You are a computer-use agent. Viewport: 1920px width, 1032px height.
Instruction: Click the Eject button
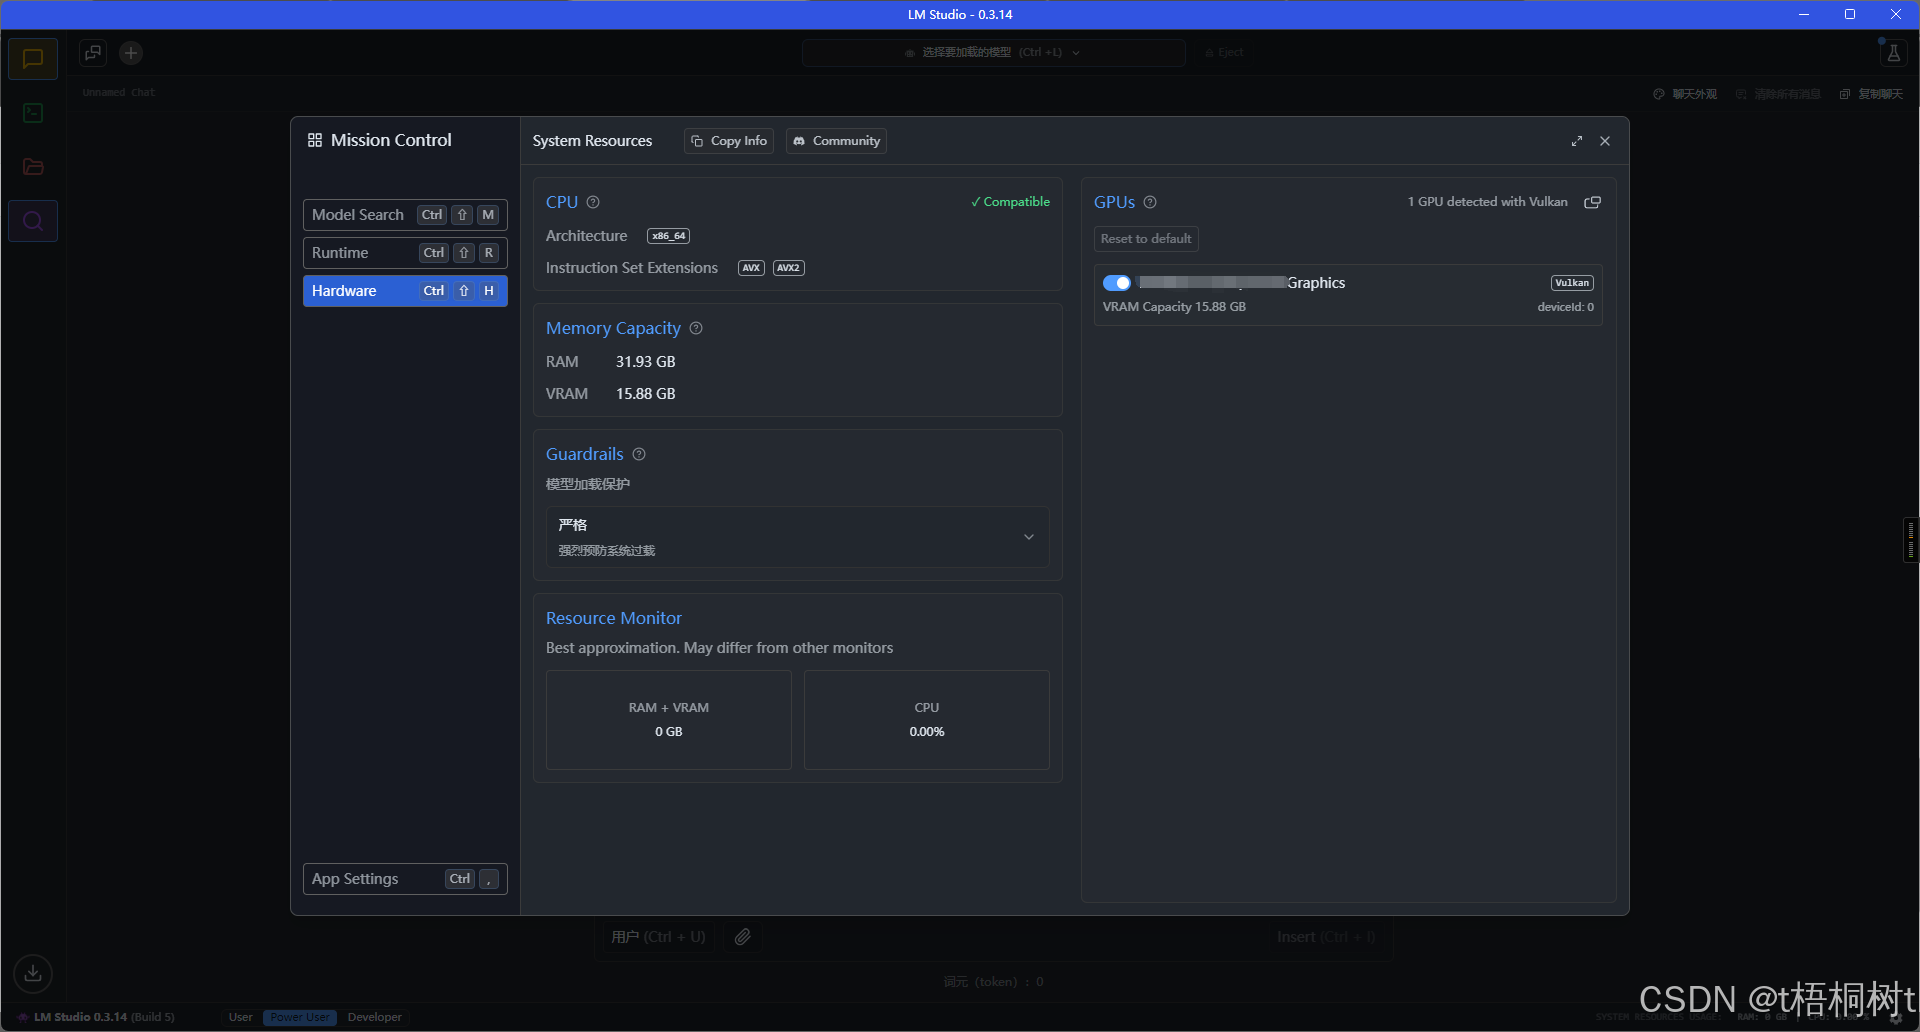coord(1224,53)
